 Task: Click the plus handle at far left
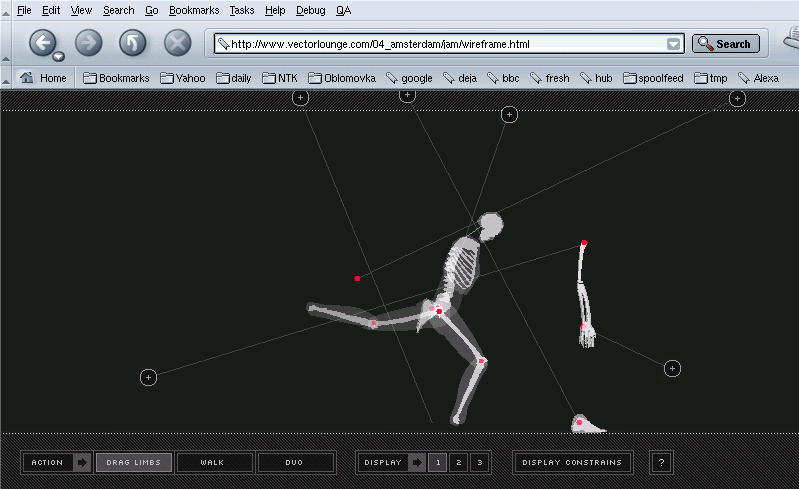coord(148,377)
